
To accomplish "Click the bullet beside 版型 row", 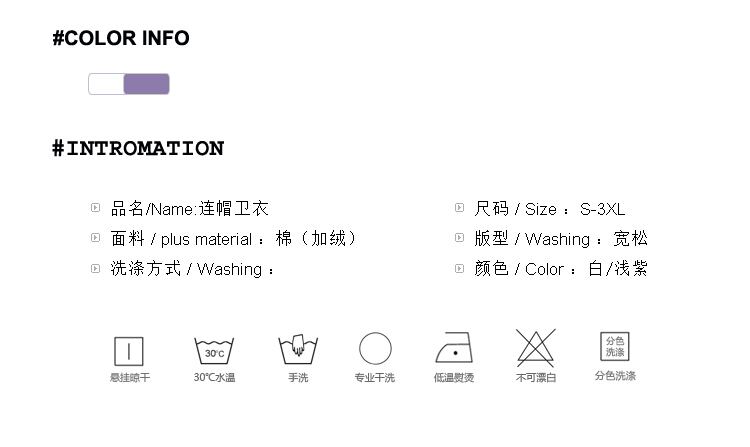I will point(460,238).
